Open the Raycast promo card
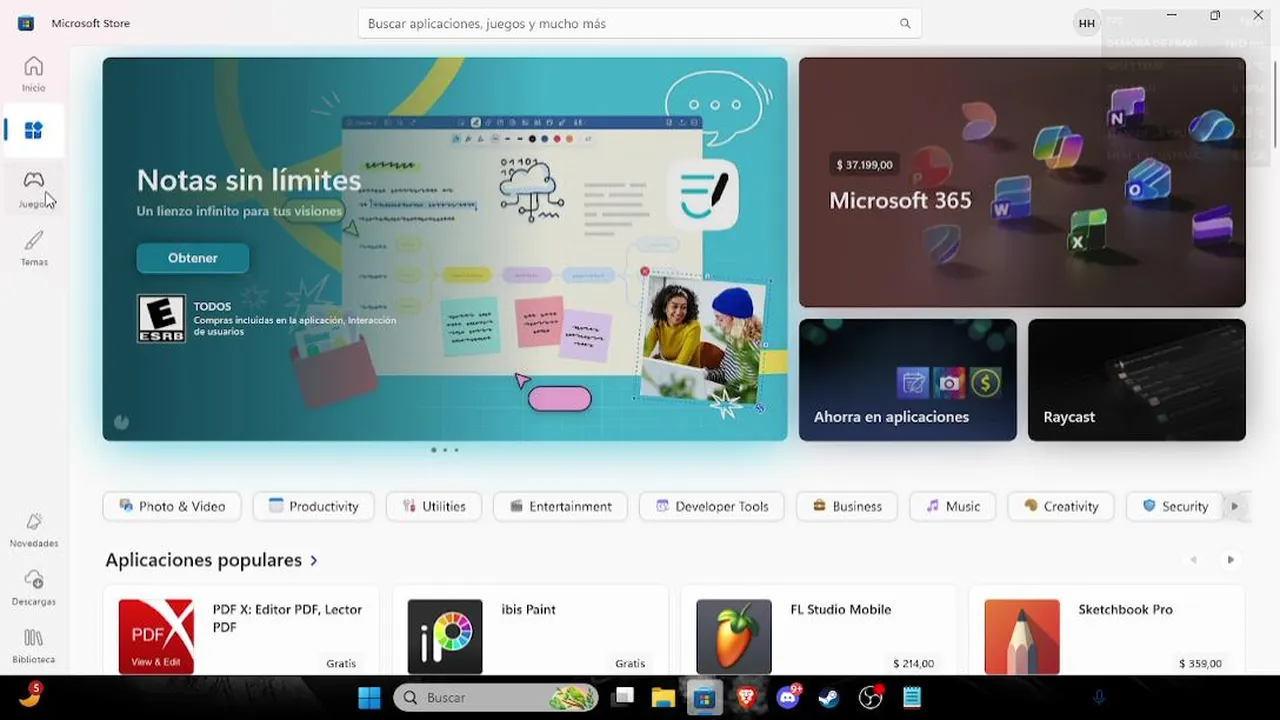The height and width of the screenshot is (720, 1280). 1137,380
